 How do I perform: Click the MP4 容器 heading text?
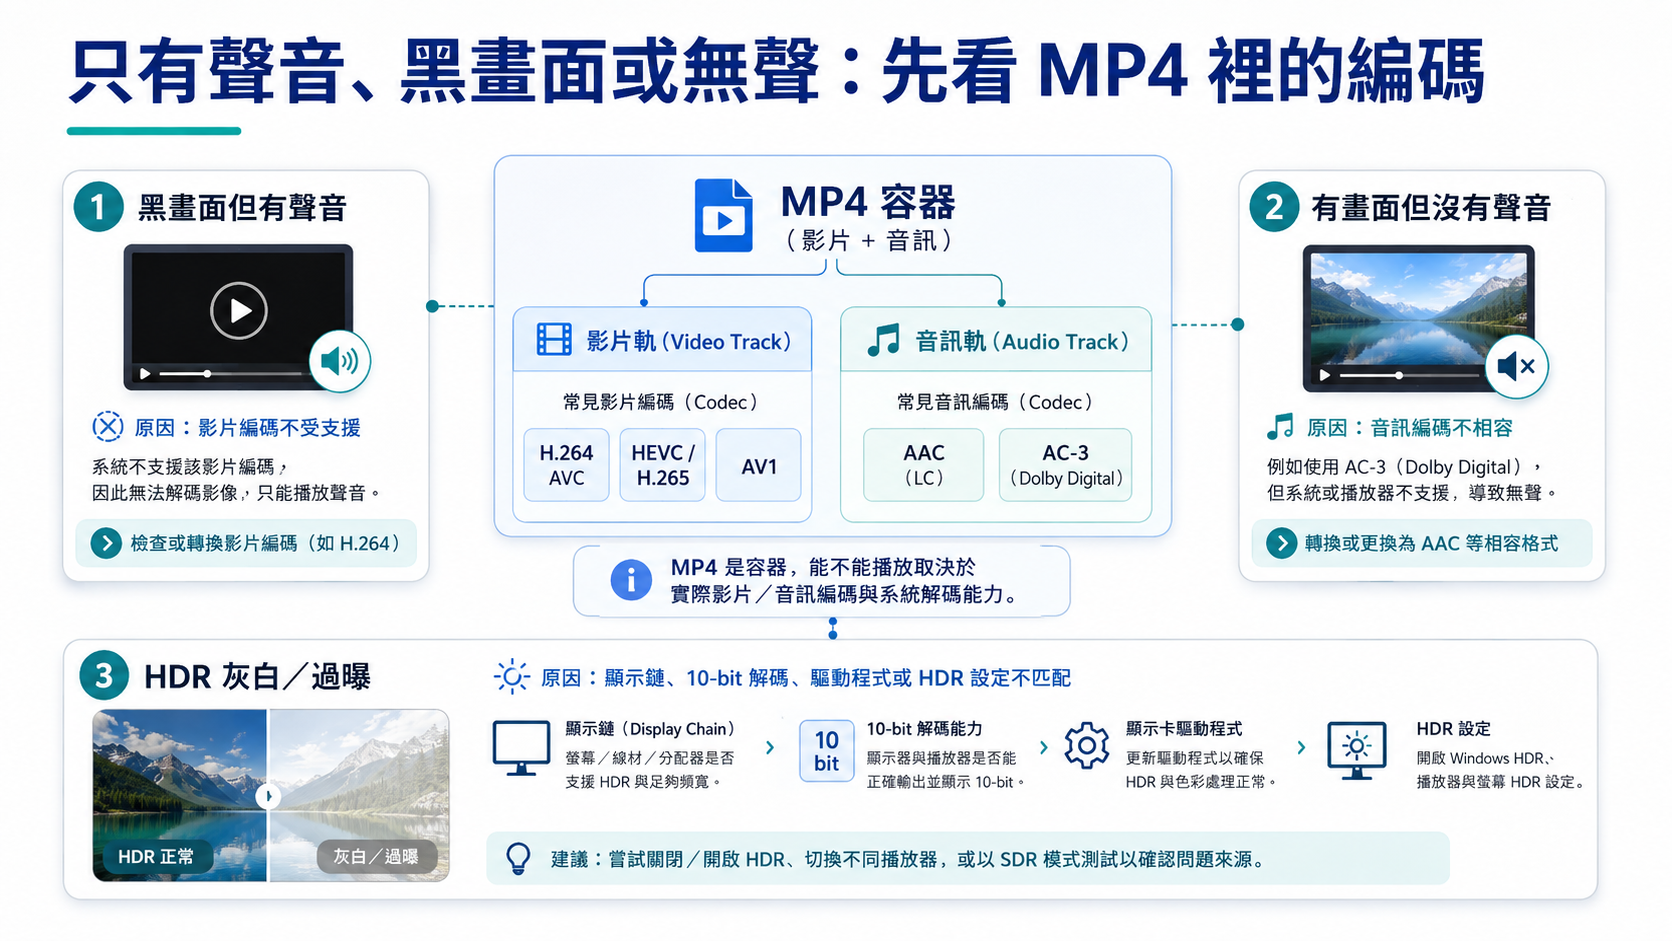pos(867,201)
